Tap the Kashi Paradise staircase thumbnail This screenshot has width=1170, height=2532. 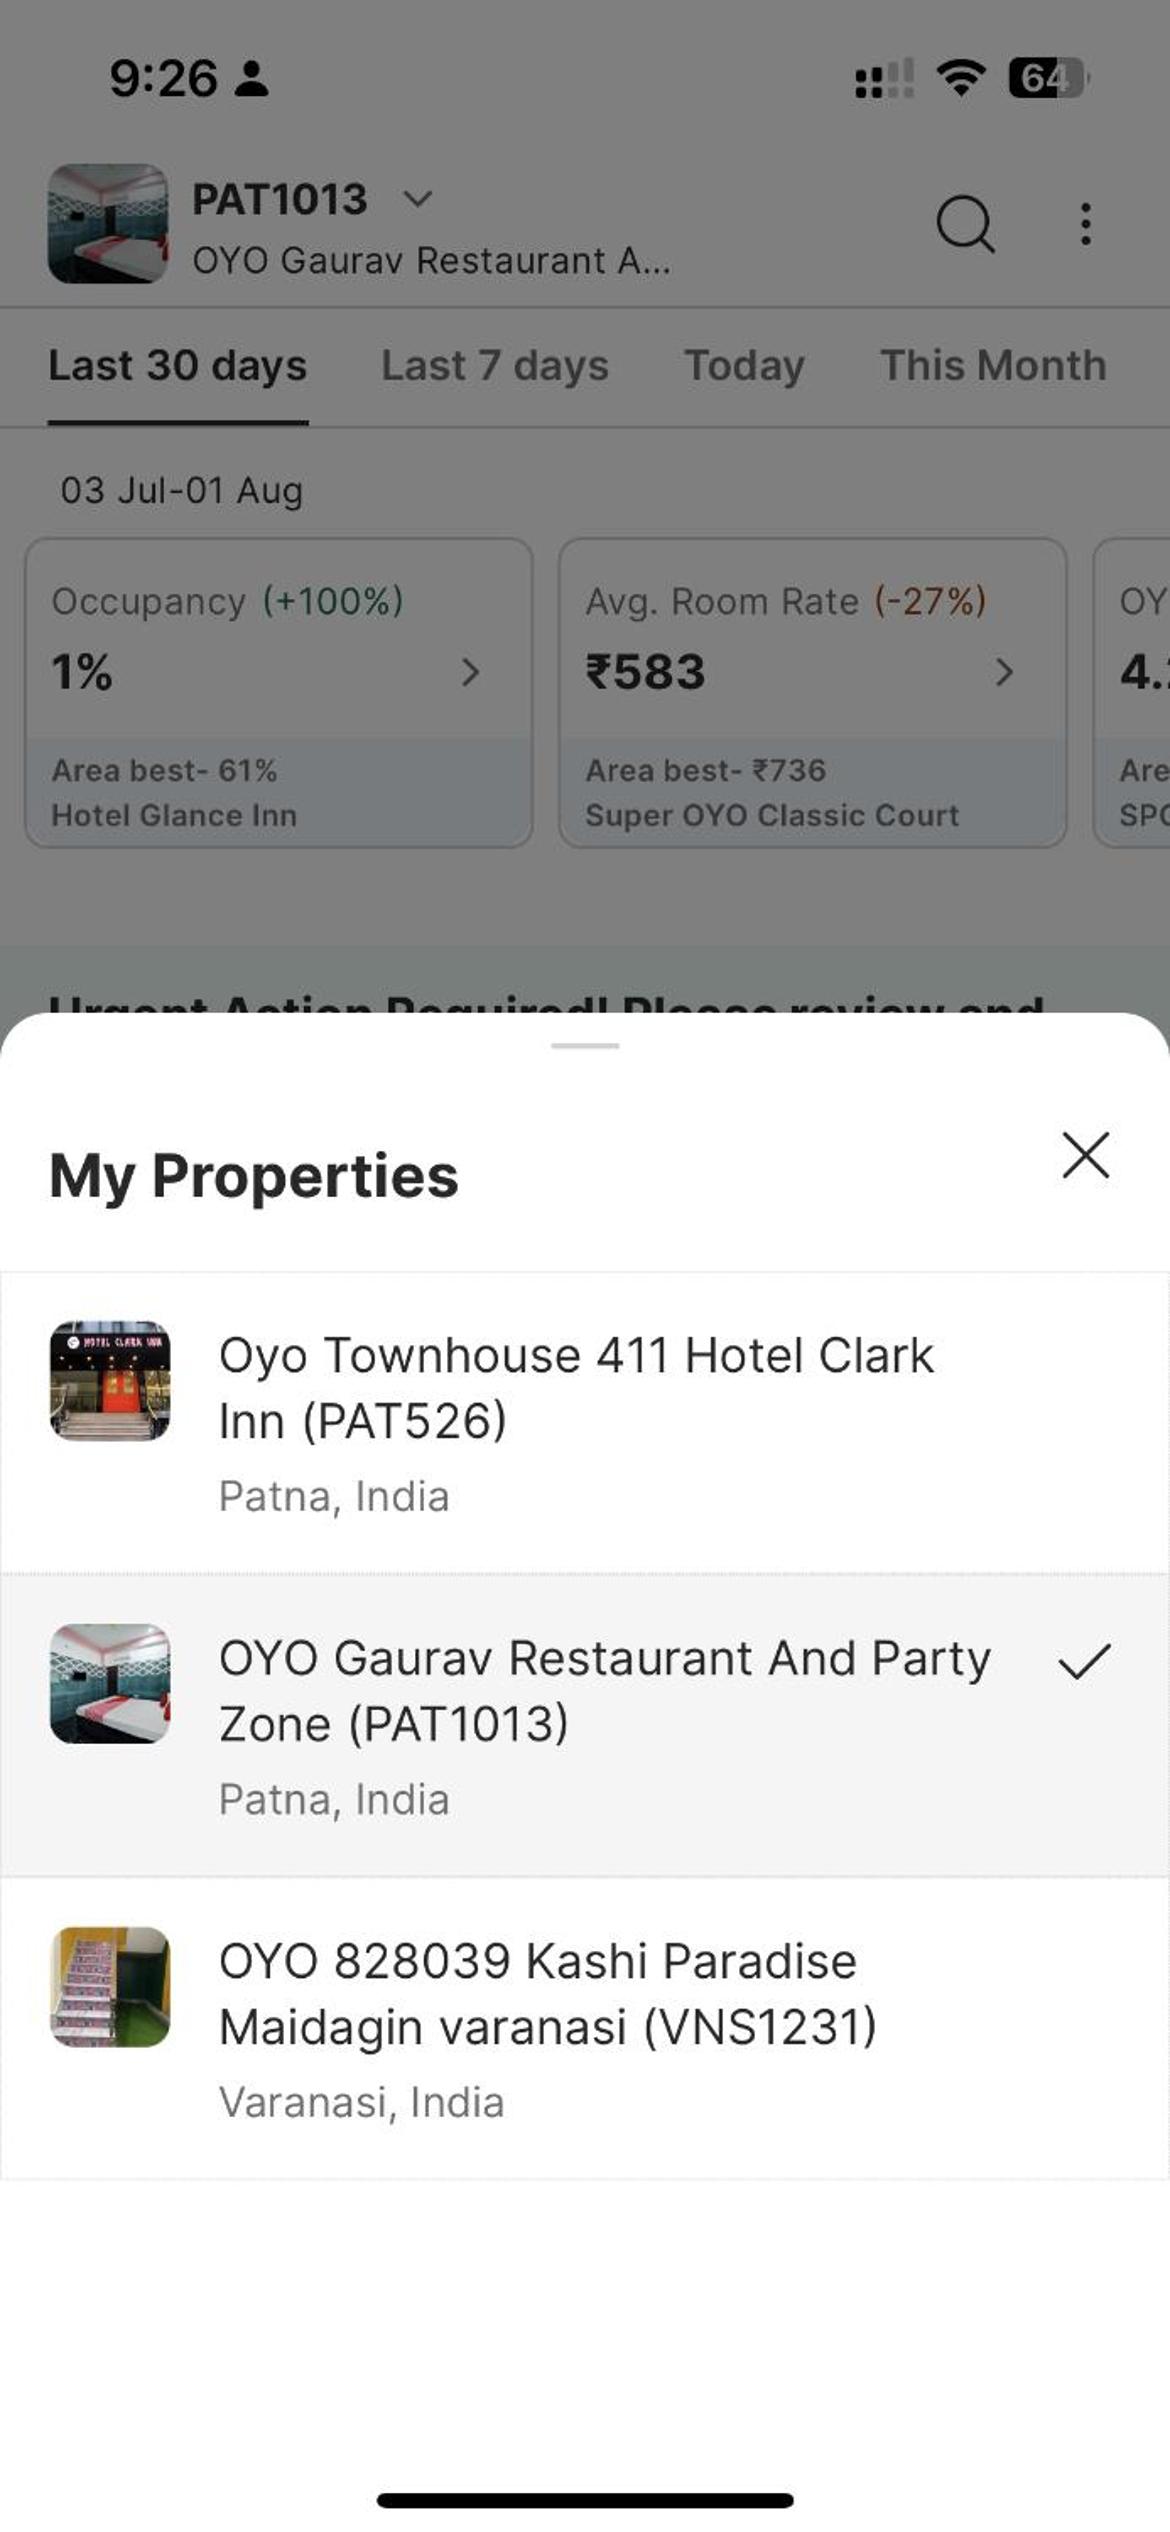(110, 1987)
